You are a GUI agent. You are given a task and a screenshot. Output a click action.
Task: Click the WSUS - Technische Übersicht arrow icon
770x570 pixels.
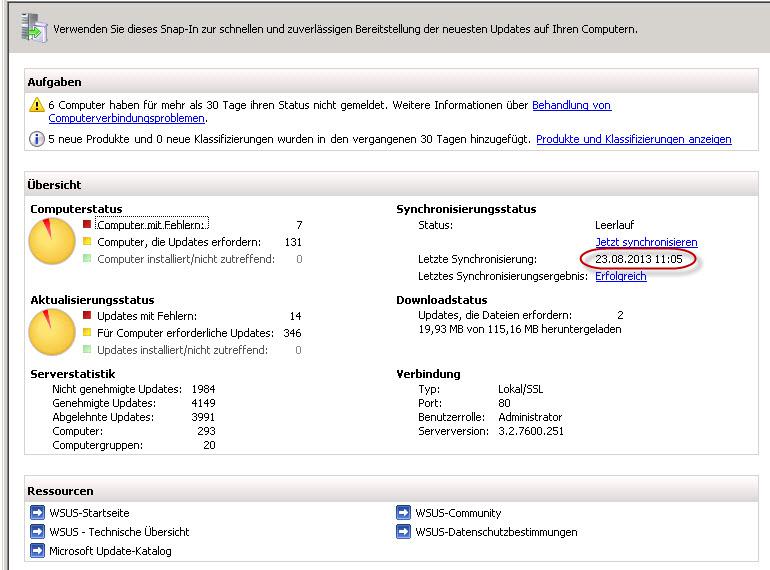(x=37, y=531)
